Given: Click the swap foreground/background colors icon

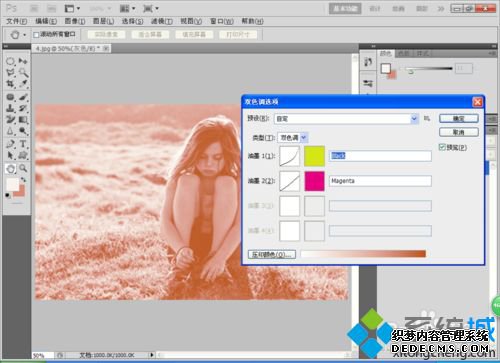Looking at the screenshot, I should pyautogui.click(x=23, y=180).
